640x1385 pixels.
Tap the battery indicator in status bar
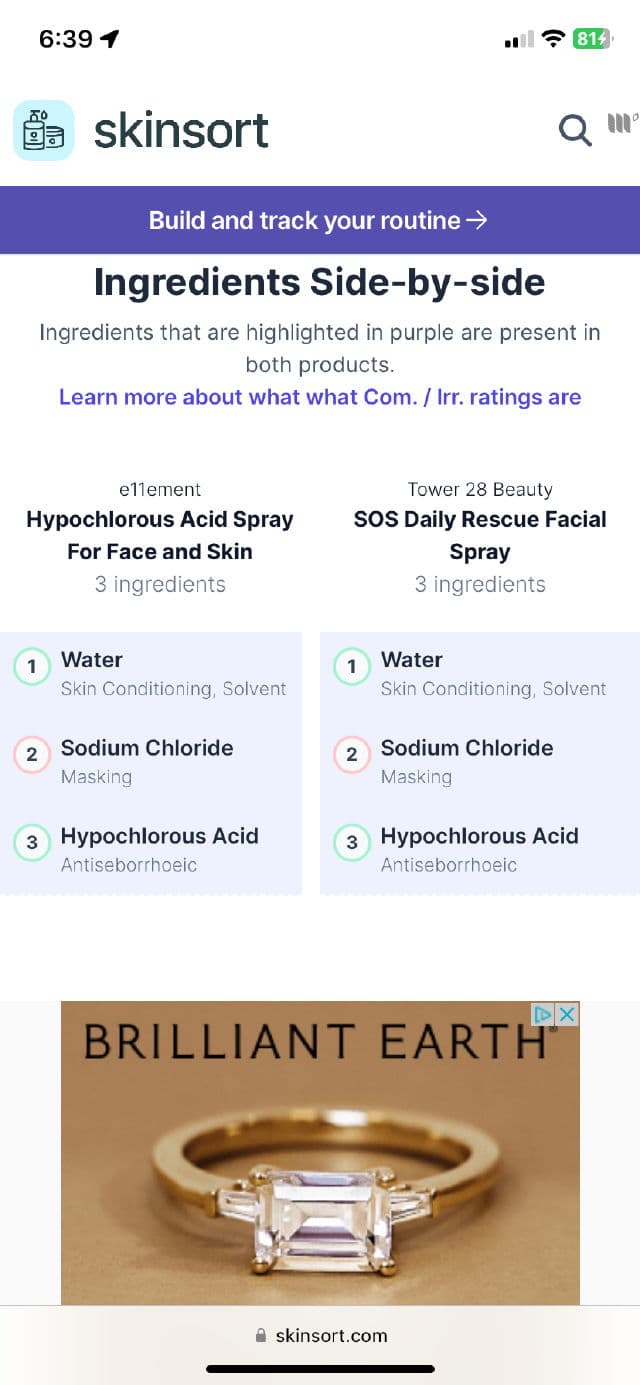590,39
